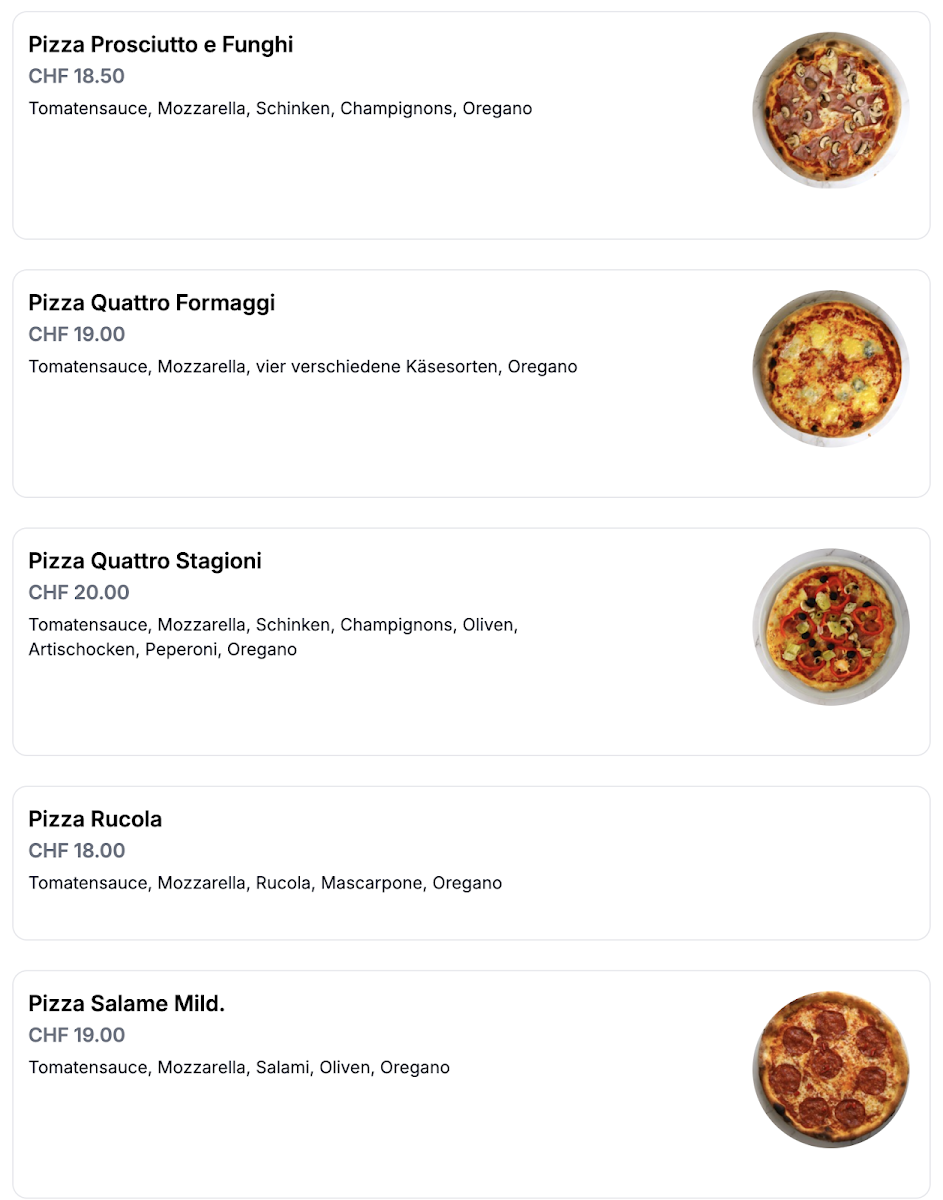Open the Pizza Prosciutto e Funghi title
Viewport: 943px width, 1200px height.
[x=160, y=45]
